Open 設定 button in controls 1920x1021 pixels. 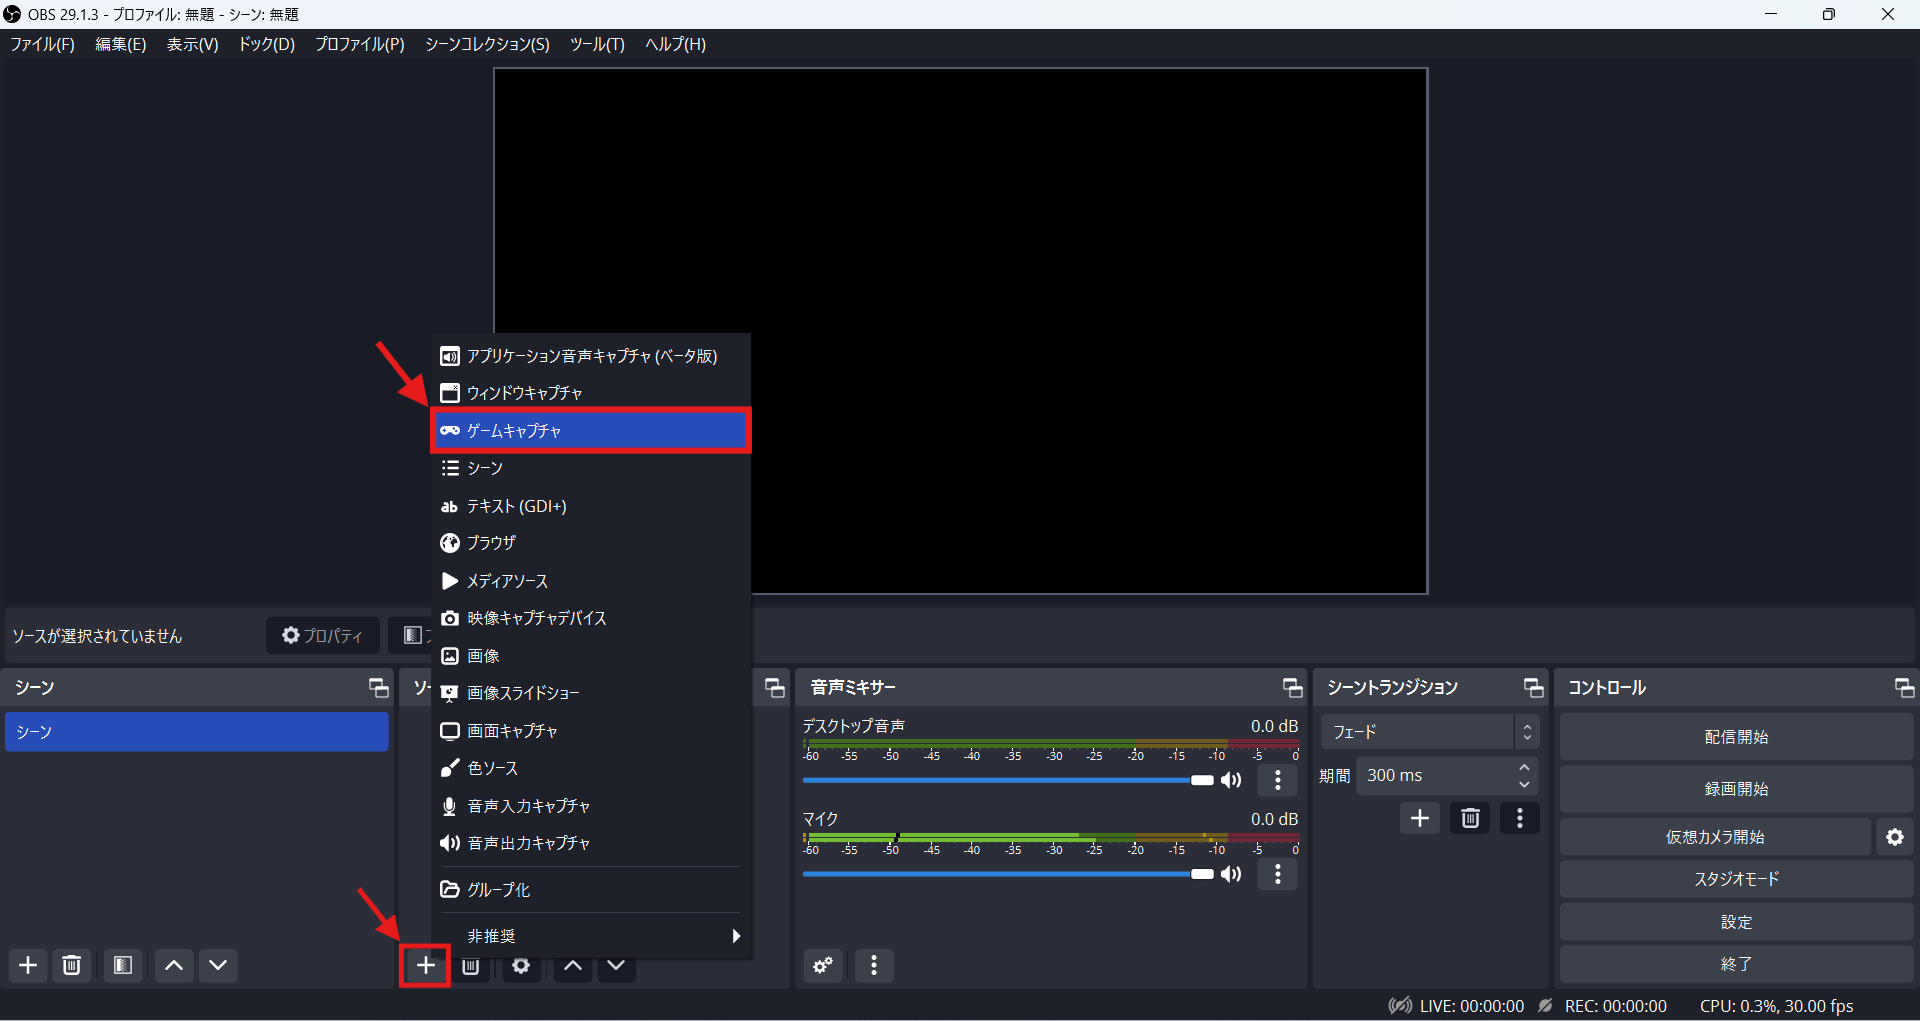pos(1736,922)
